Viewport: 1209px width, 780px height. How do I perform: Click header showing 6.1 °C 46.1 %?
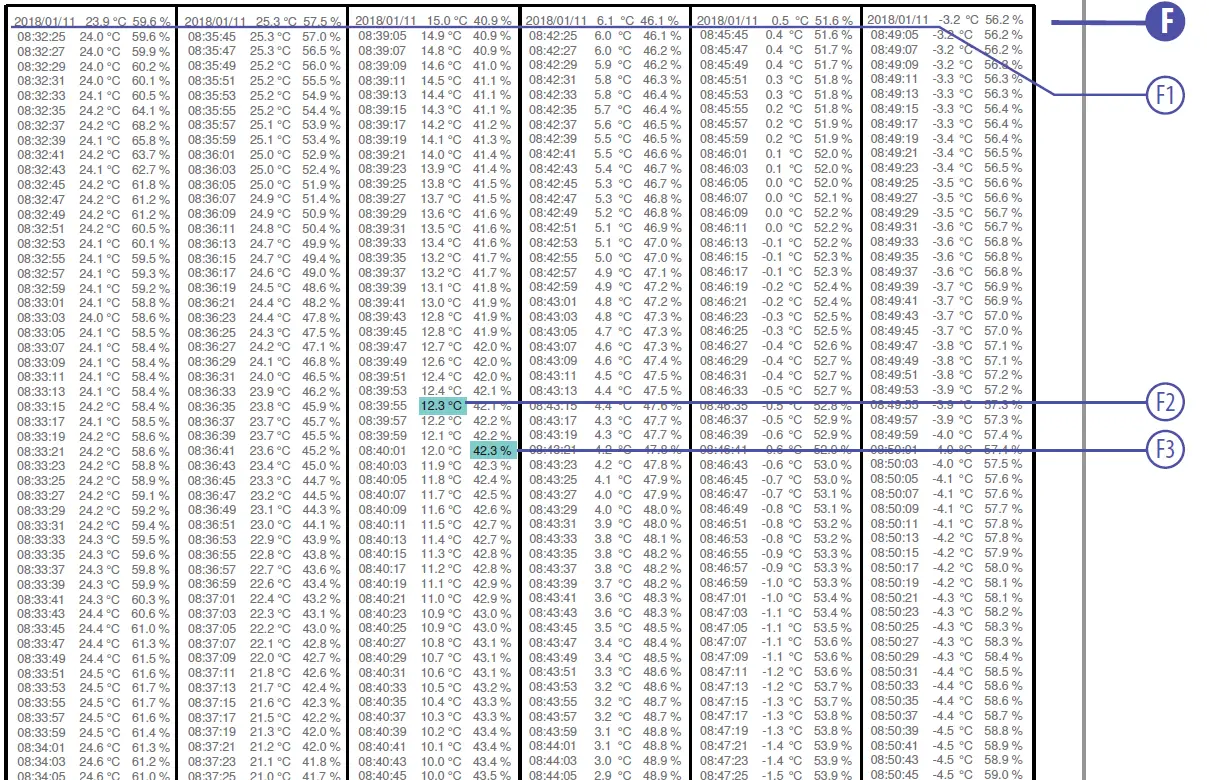[x=604, y=20]
